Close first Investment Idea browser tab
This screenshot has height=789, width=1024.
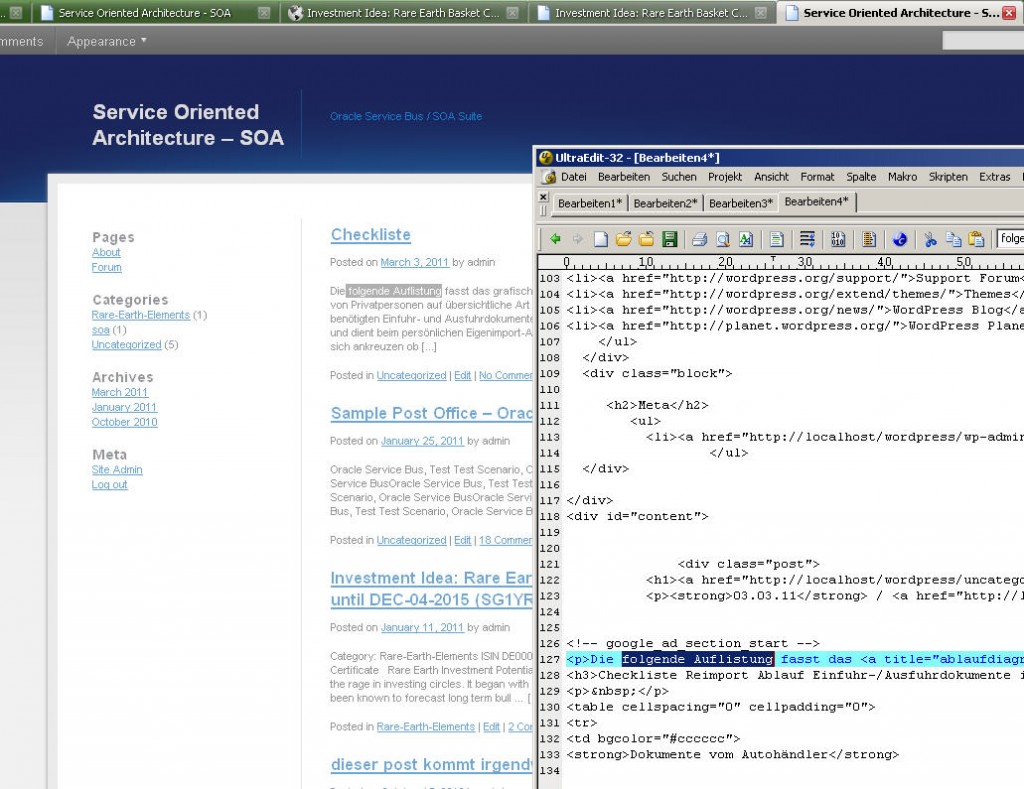pos(512,12)
